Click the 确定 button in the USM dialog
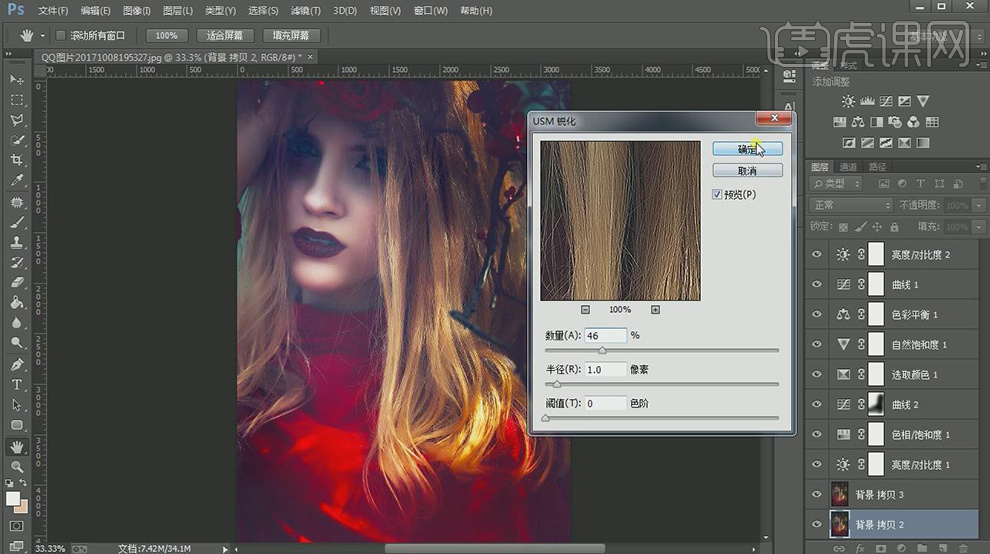 [747, 149]
